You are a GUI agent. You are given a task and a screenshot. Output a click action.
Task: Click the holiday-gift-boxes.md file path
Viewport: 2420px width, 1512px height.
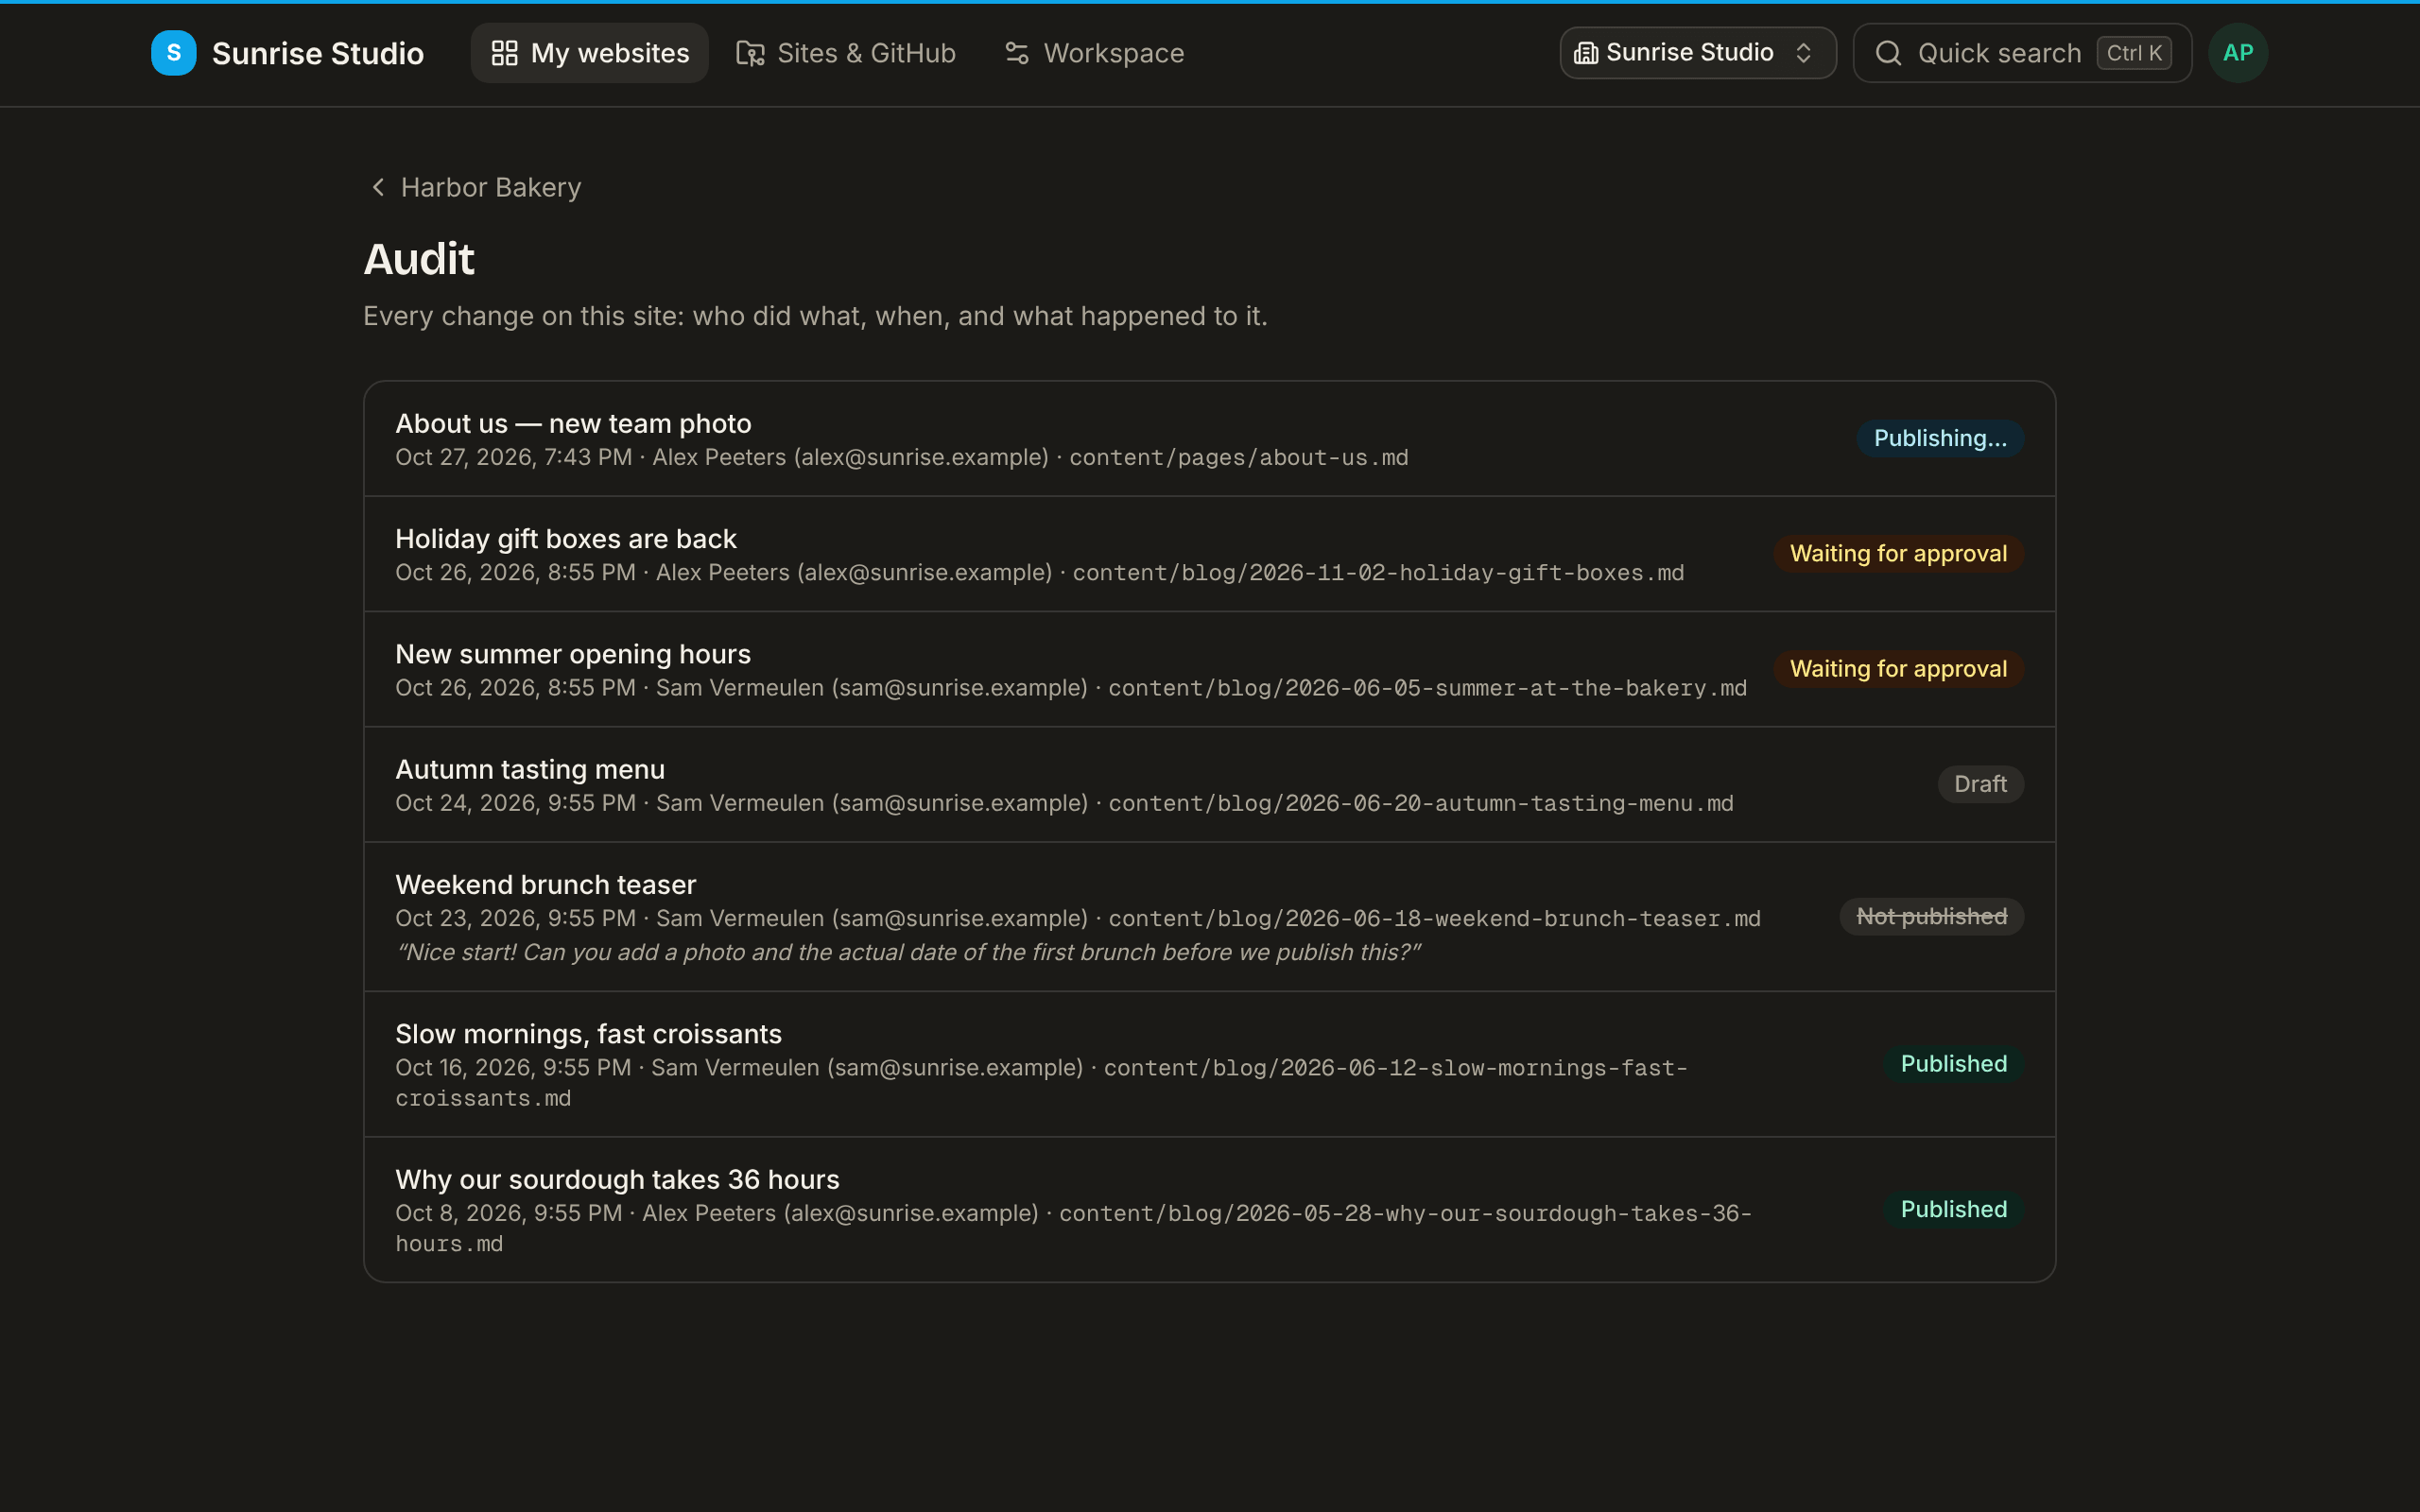[x=1378, y=572]
